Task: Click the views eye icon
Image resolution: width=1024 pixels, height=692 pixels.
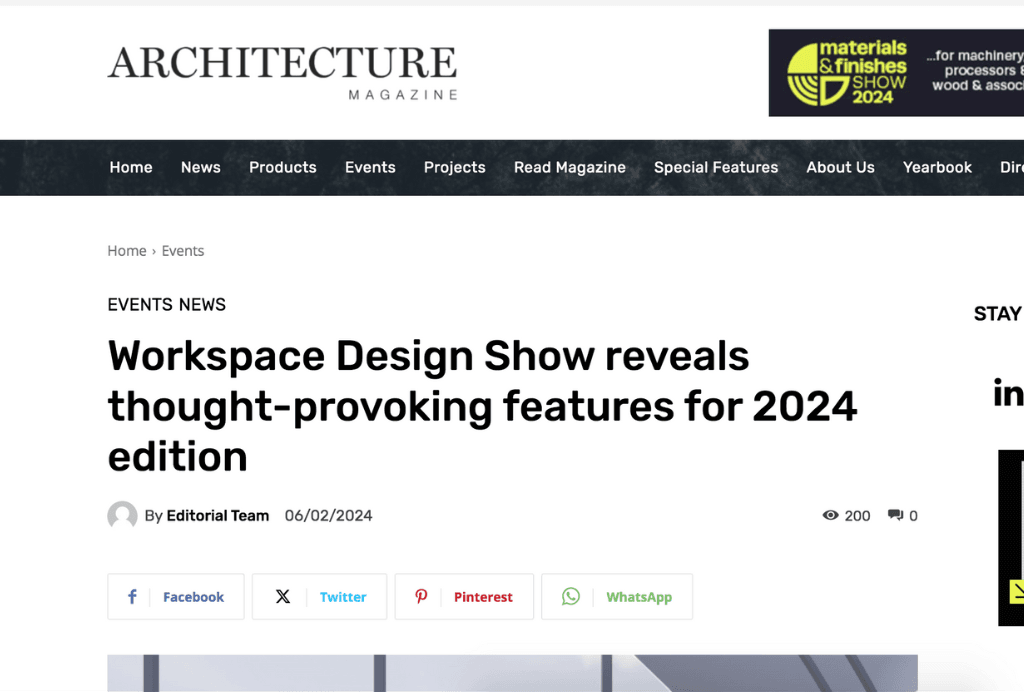Action: (x=830, y=516)
